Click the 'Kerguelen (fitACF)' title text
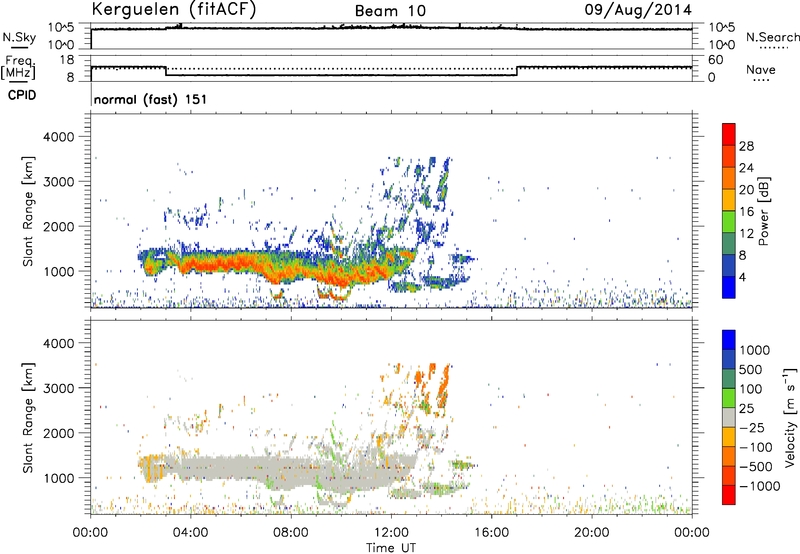Viewport: 800px width, 554px height. [173, 10]
